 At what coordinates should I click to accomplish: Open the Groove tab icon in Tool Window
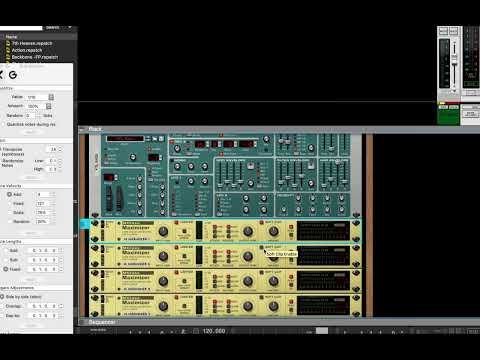tap(13, 75)
